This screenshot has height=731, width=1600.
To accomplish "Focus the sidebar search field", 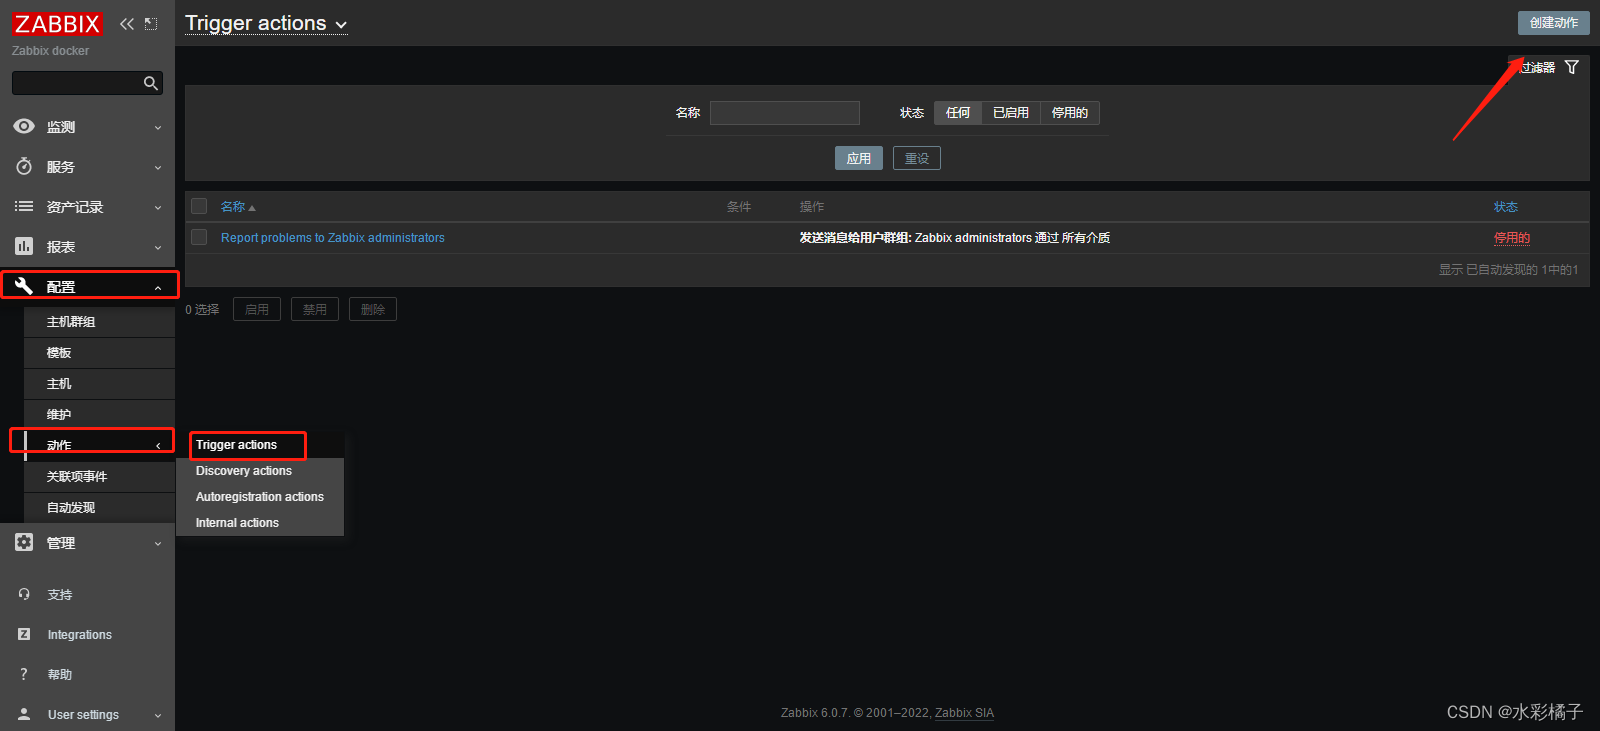I will pyautogui.click(x=87, y=83).
